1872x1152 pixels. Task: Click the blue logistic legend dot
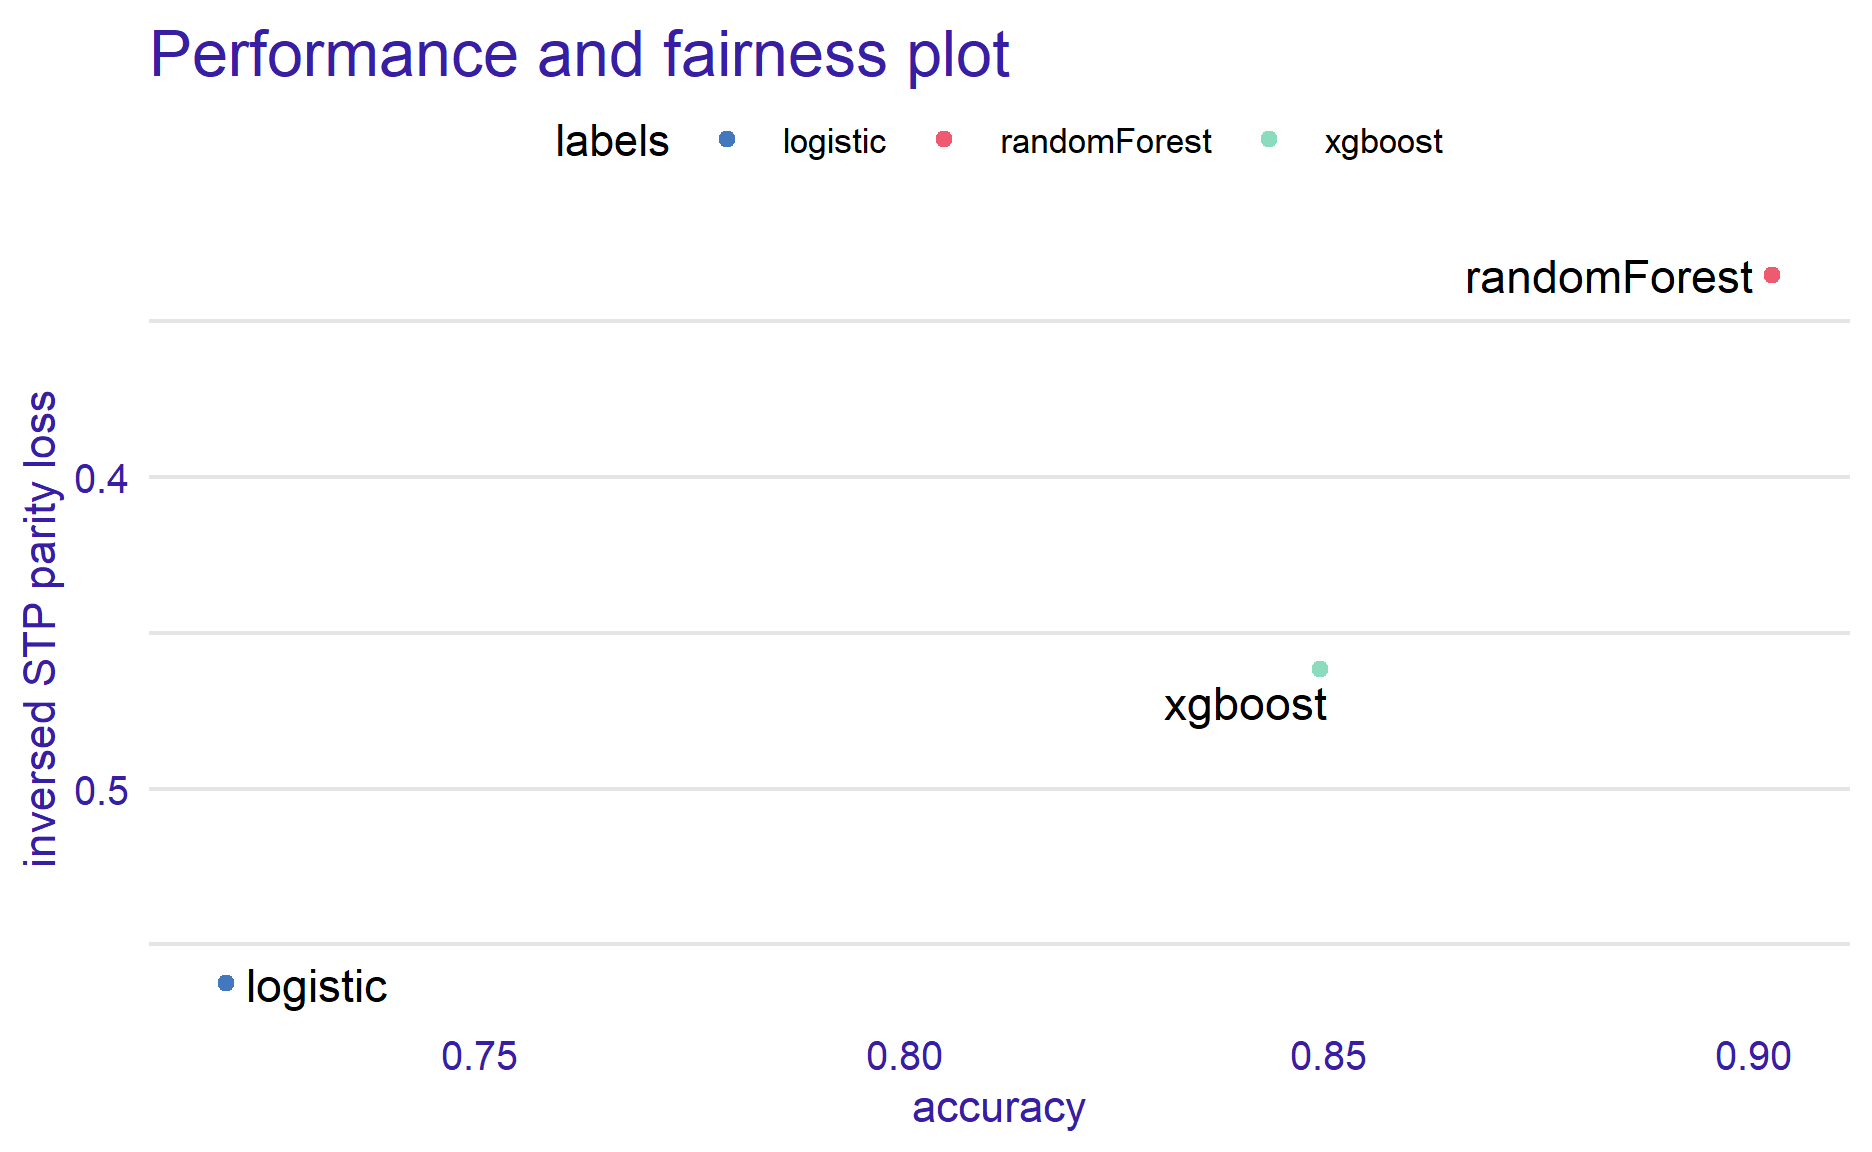point(727,140)
